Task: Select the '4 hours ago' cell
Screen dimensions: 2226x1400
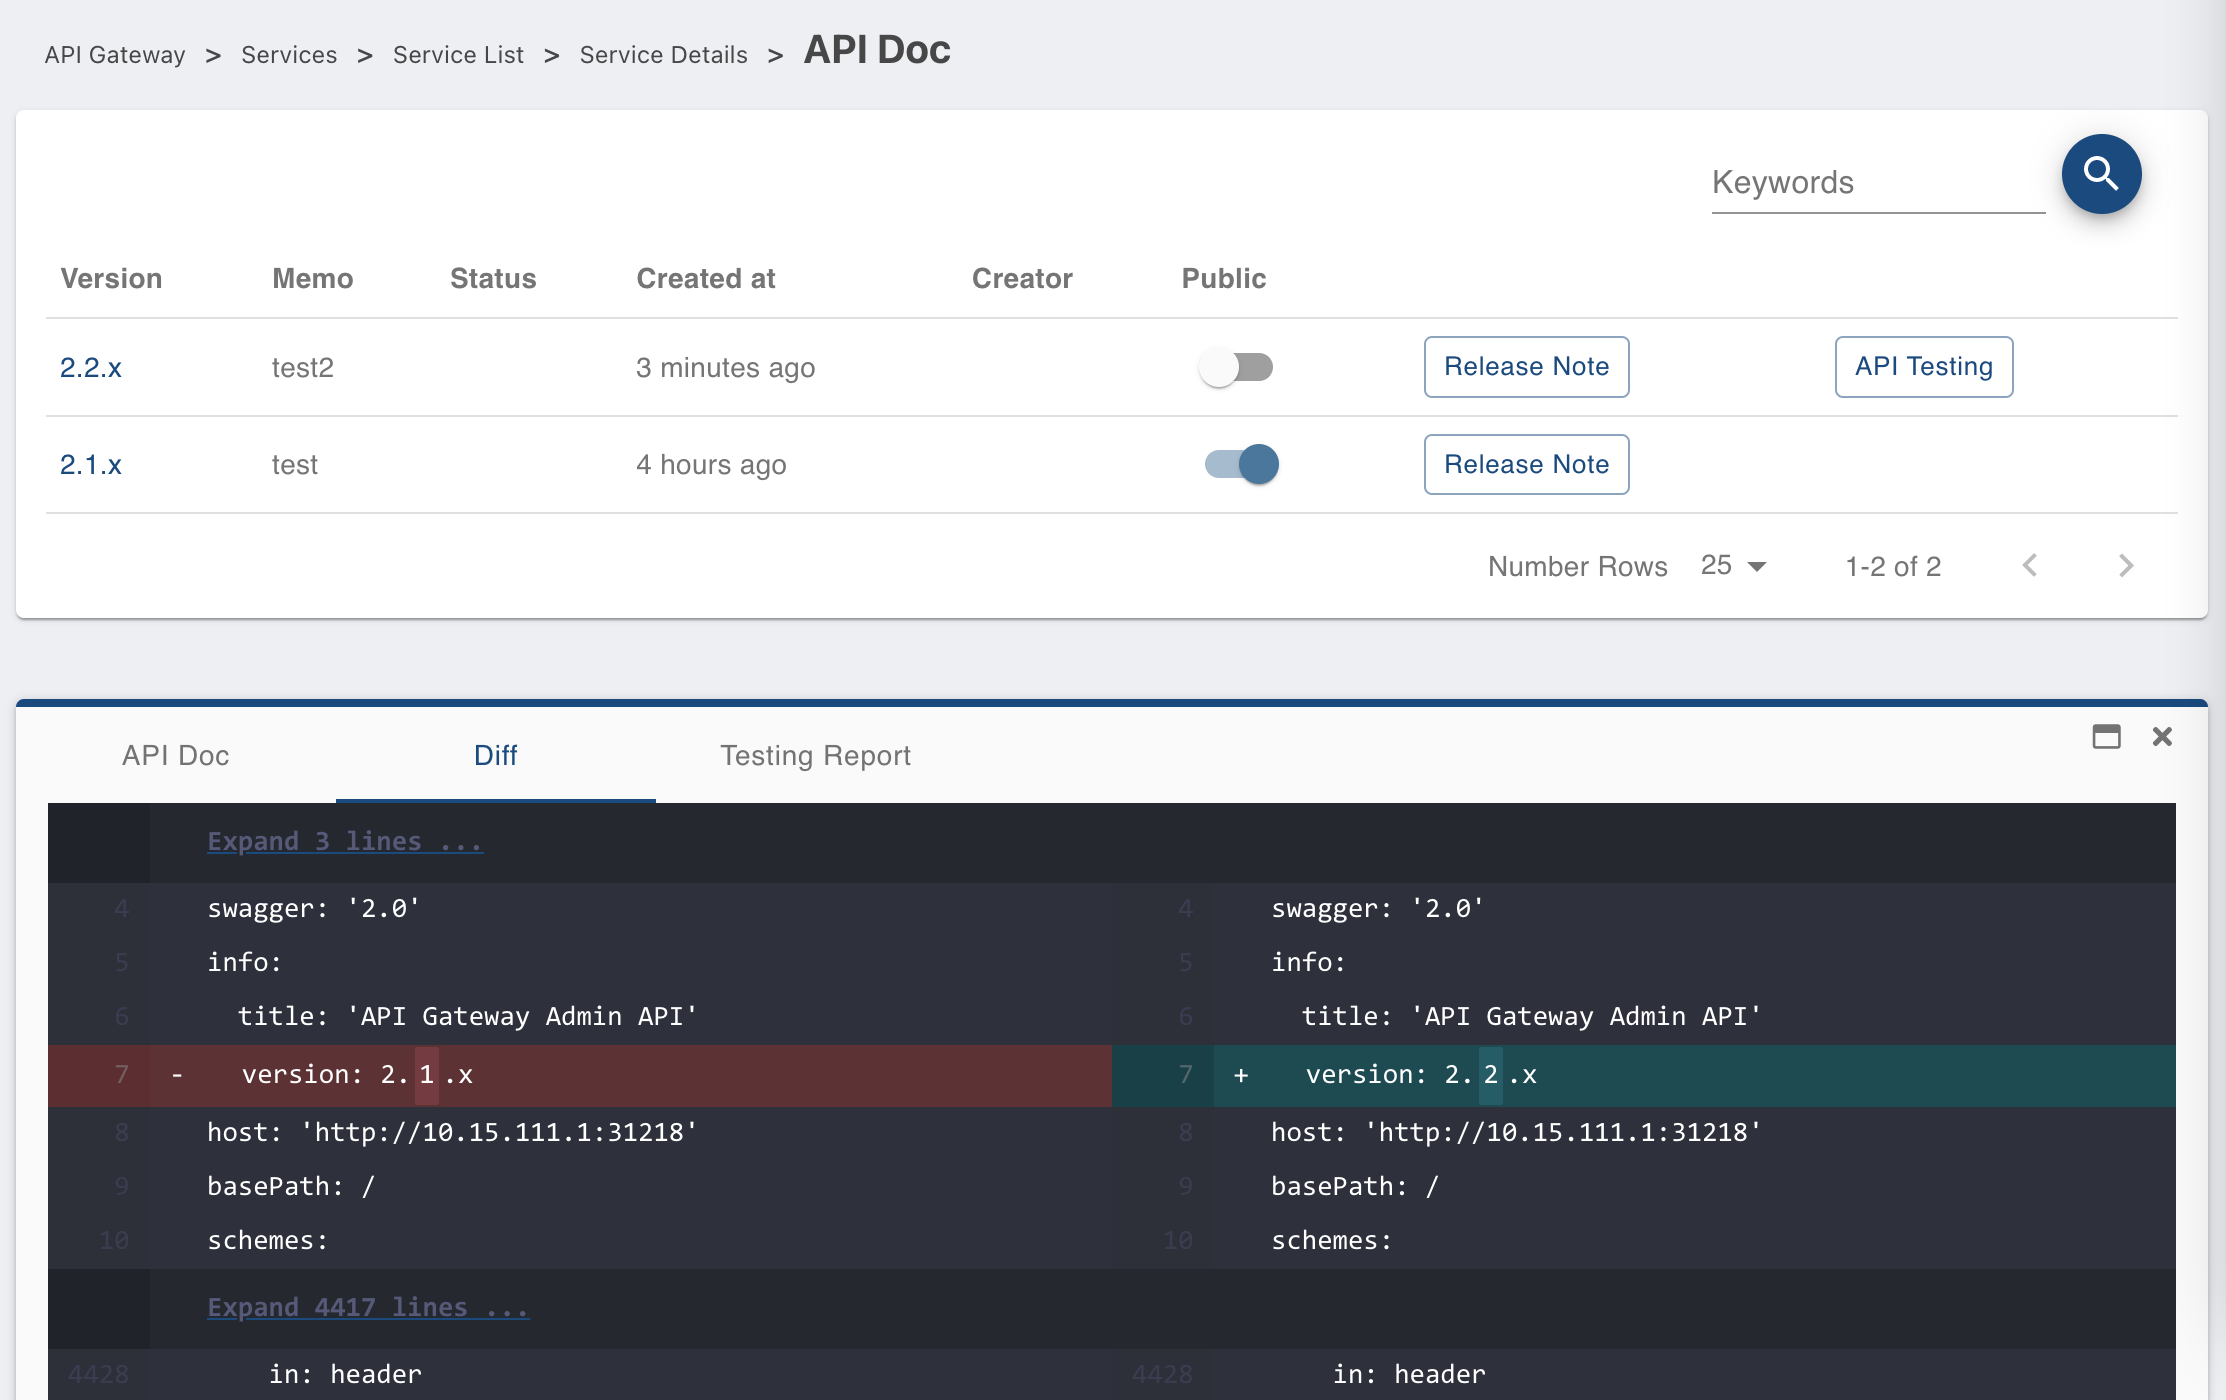Action: 711,465
